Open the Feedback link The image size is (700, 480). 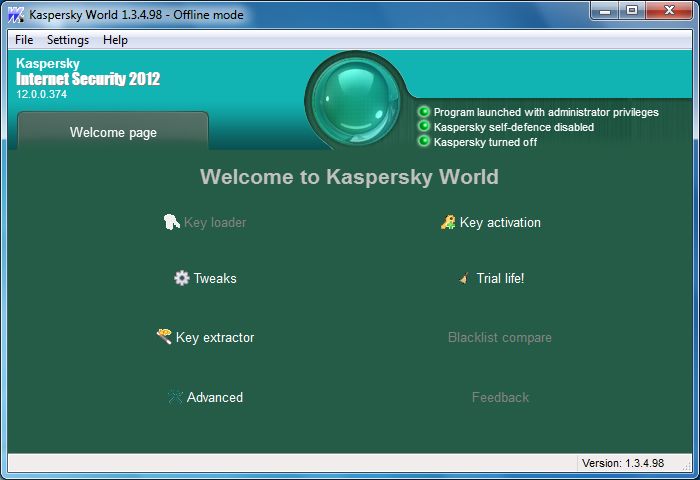[500, 397]
